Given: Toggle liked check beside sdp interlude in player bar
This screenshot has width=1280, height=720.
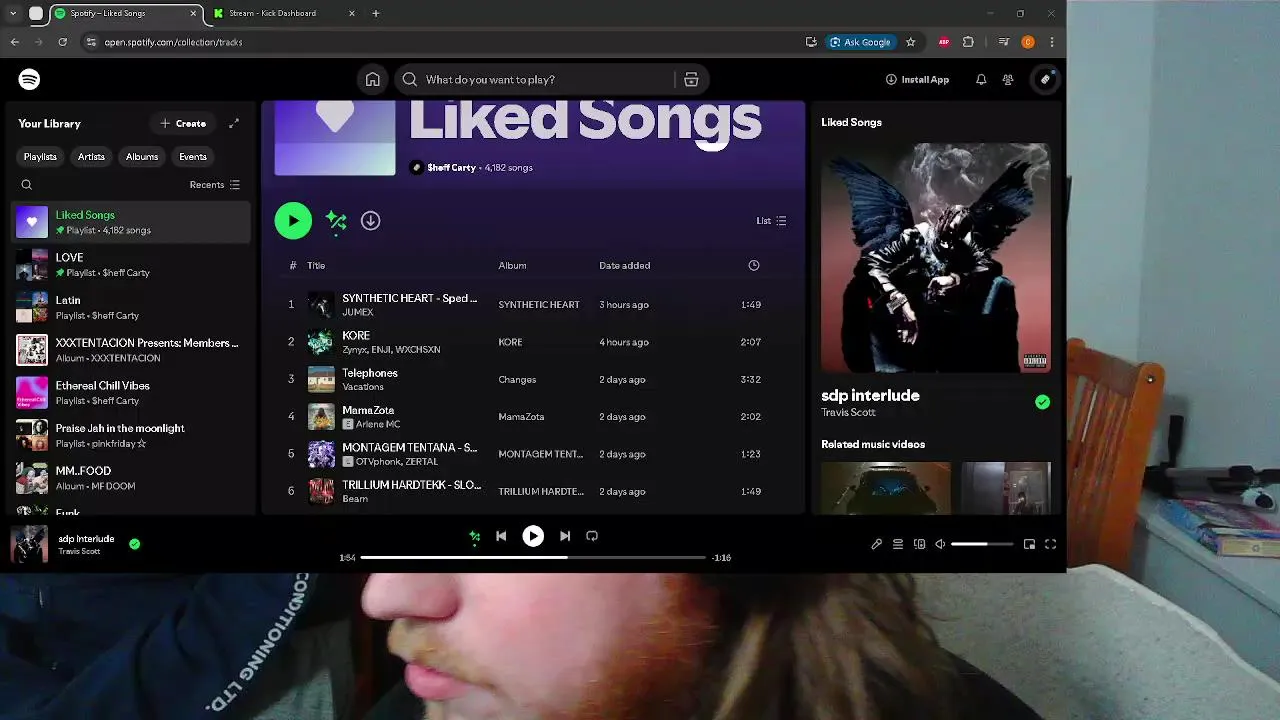Looking at the screenshot, I should (135, 544).
